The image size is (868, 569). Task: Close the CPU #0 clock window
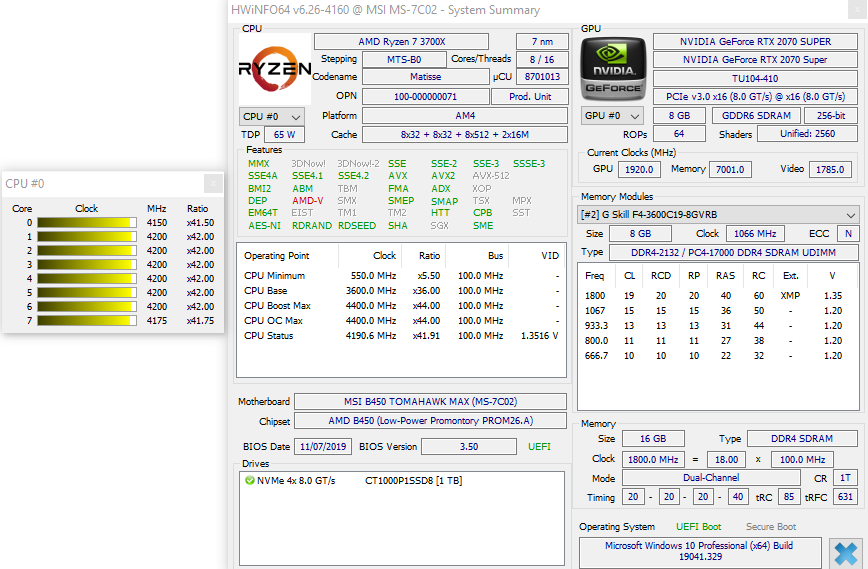click(x=213, y=183)
